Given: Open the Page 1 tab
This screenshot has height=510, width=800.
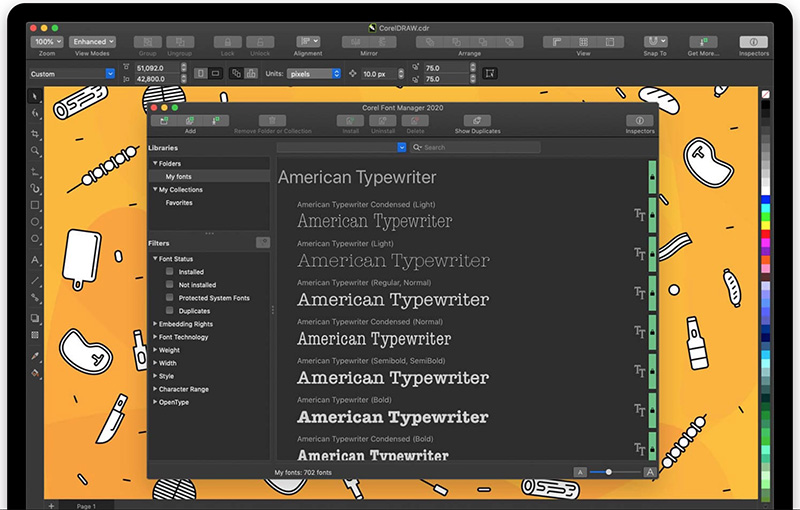Looking at the screenshot, I should point(86,506).
